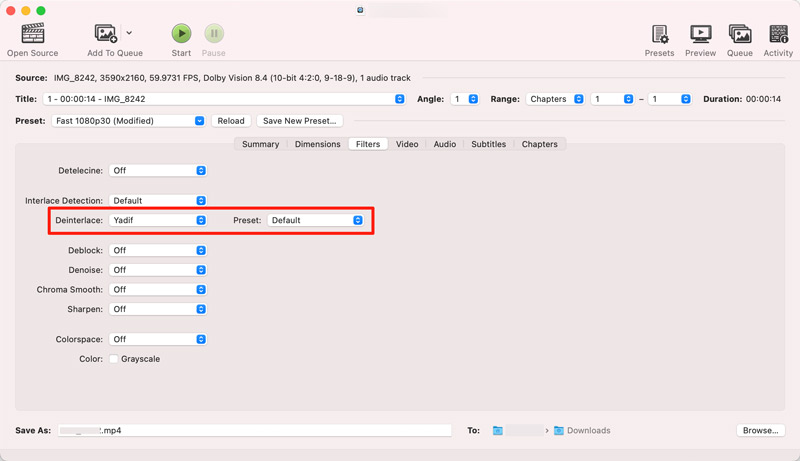Click the Open Source clapperboard icon
Image resolution: width=800 pixels, height=461 pixels.
[x=32, y=35]
